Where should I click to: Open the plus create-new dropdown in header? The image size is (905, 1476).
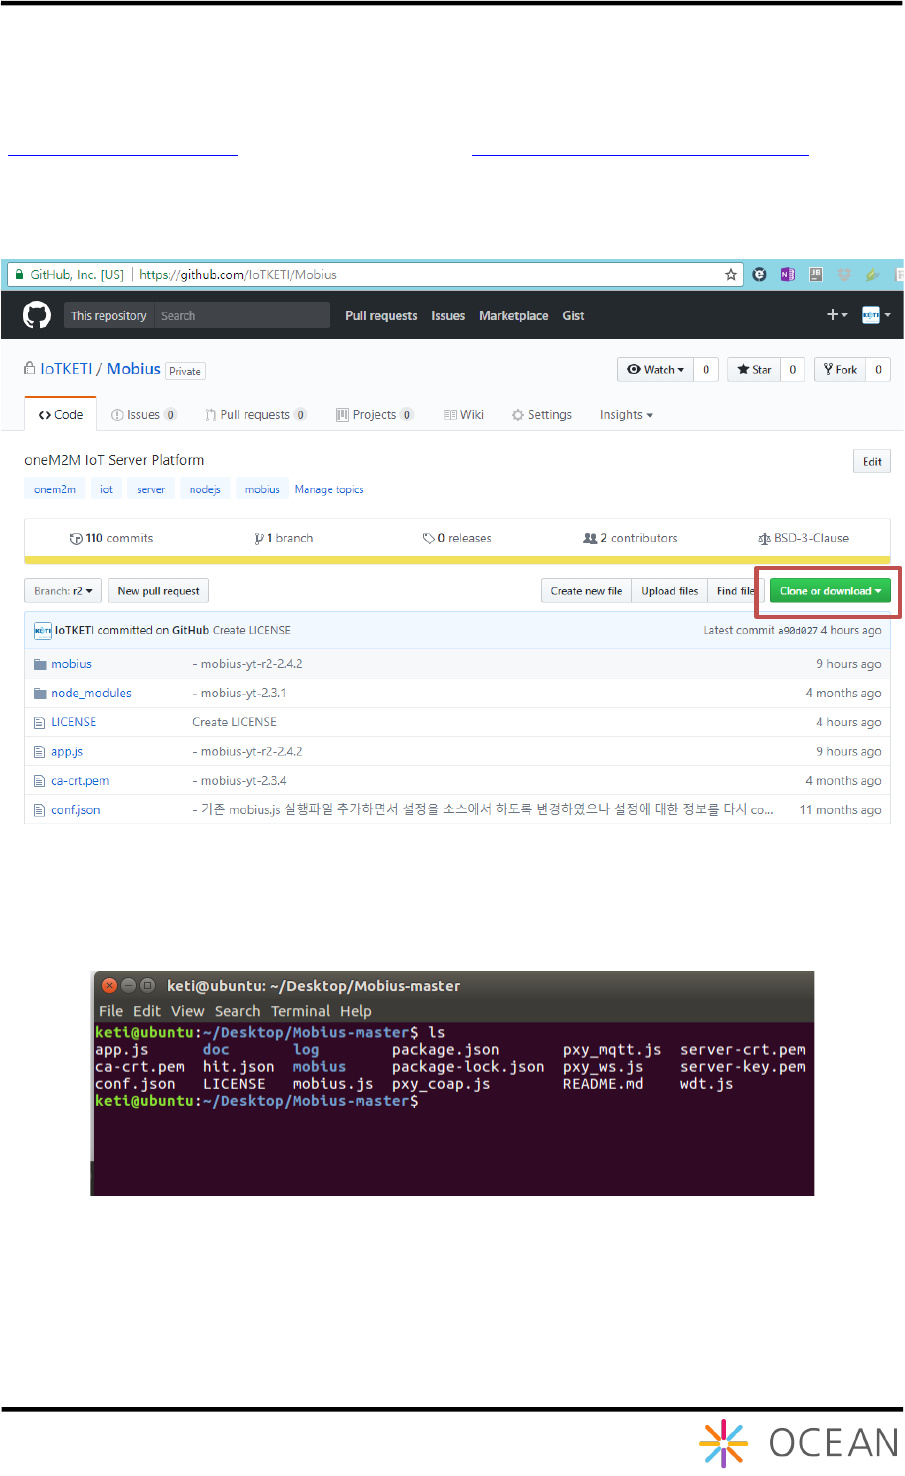(x=837, y=315)
